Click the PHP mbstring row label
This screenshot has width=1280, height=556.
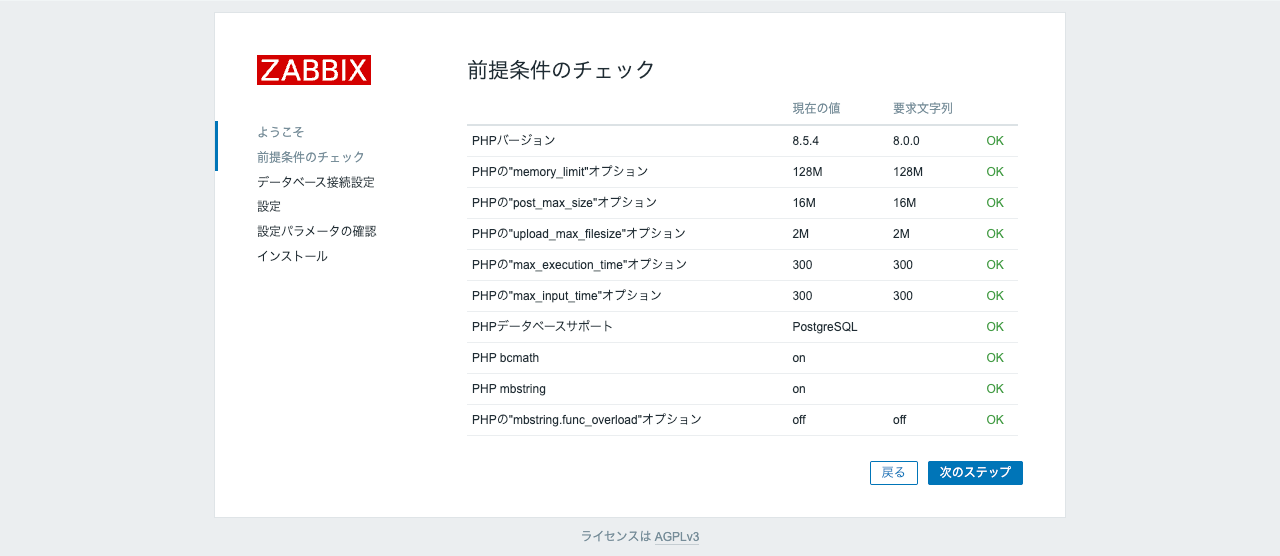coord(509,389)
